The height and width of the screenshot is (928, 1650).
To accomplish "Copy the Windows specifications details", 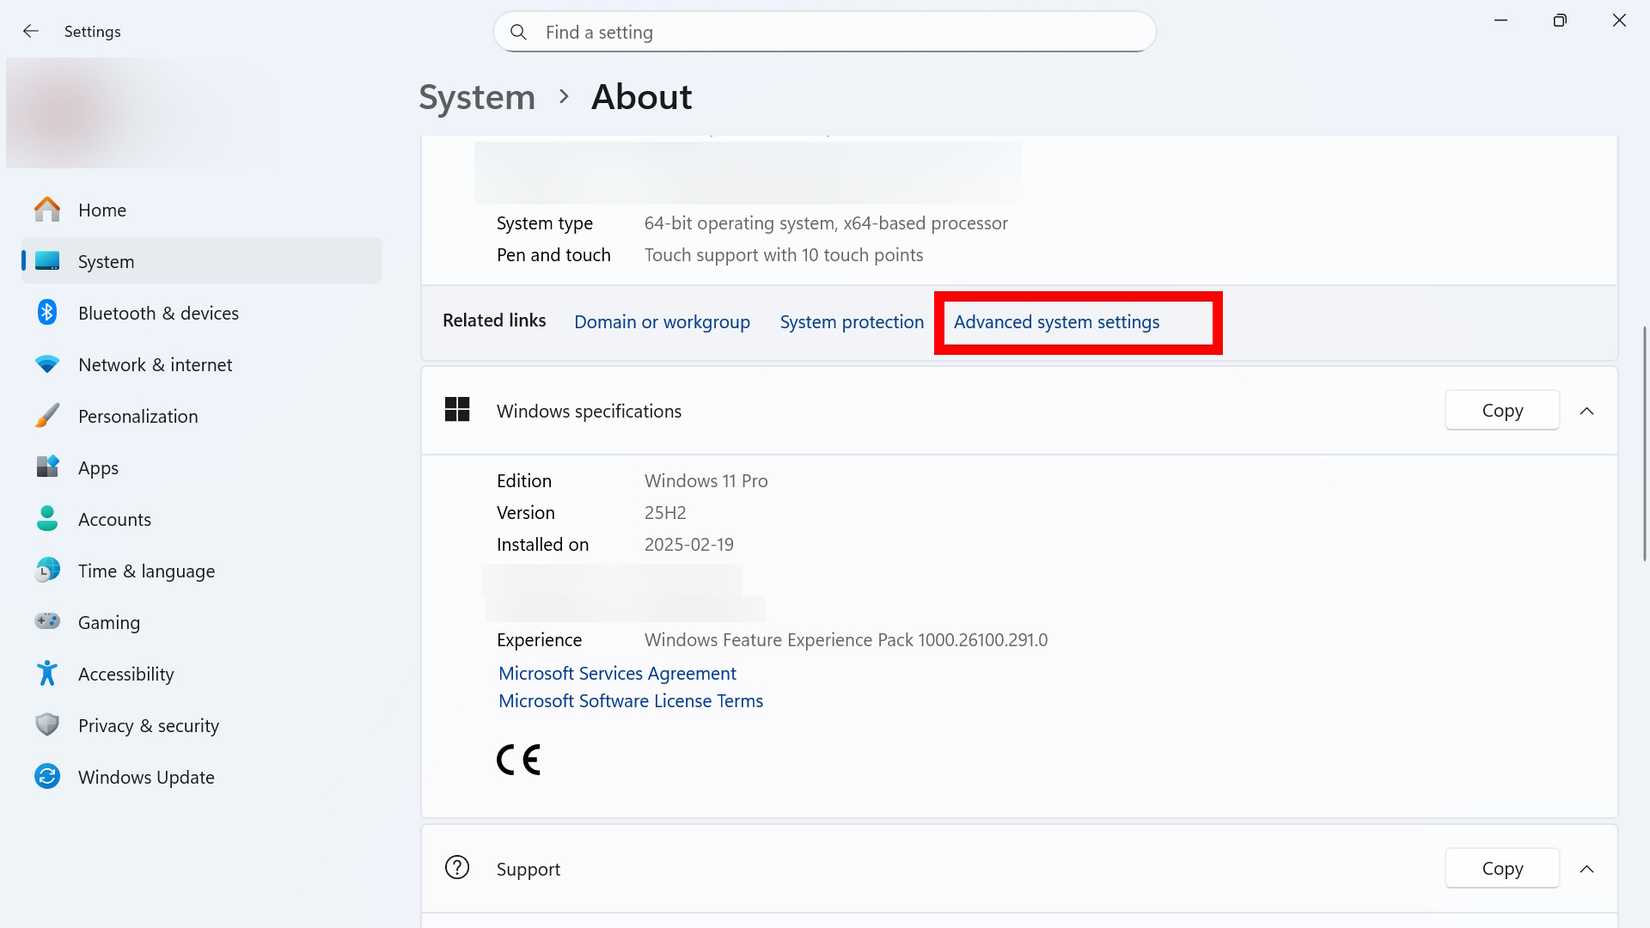I will coord(1501,410).
